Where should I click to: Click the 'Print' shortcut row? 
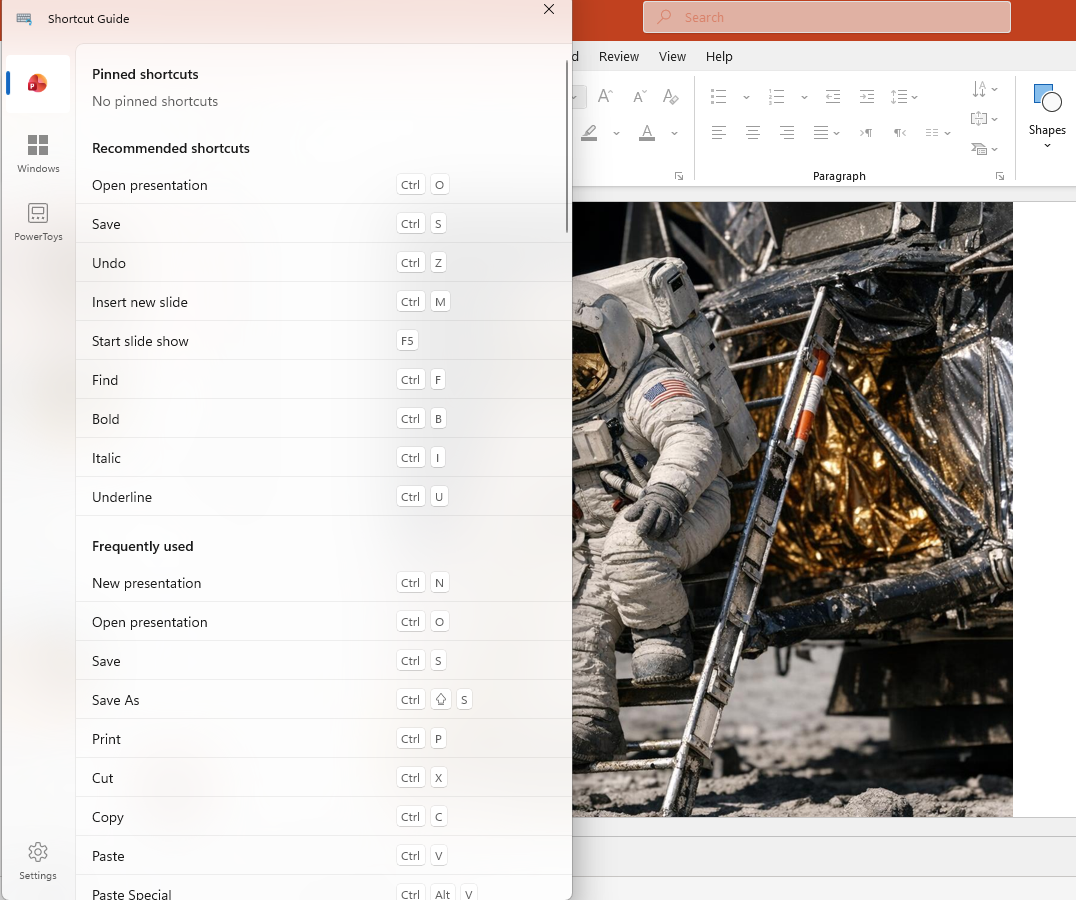[x=323, y=739]
